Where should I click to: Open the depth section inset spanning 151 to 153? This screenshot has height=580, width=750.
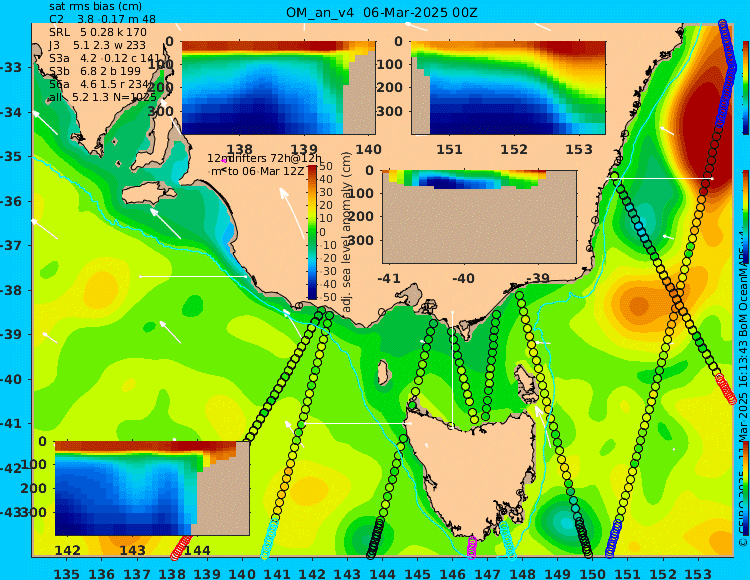coord(508,88)
